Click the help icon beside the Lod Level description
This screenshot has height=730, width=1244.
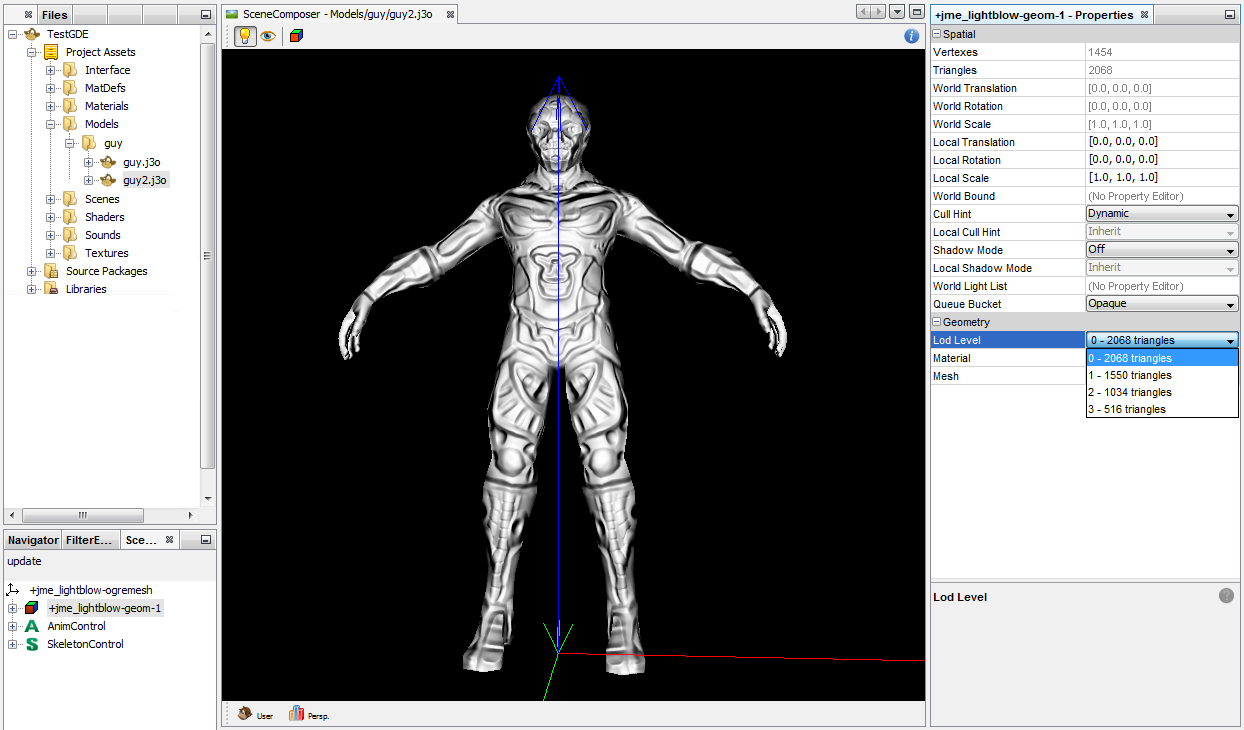click(x=1226, y=595)
